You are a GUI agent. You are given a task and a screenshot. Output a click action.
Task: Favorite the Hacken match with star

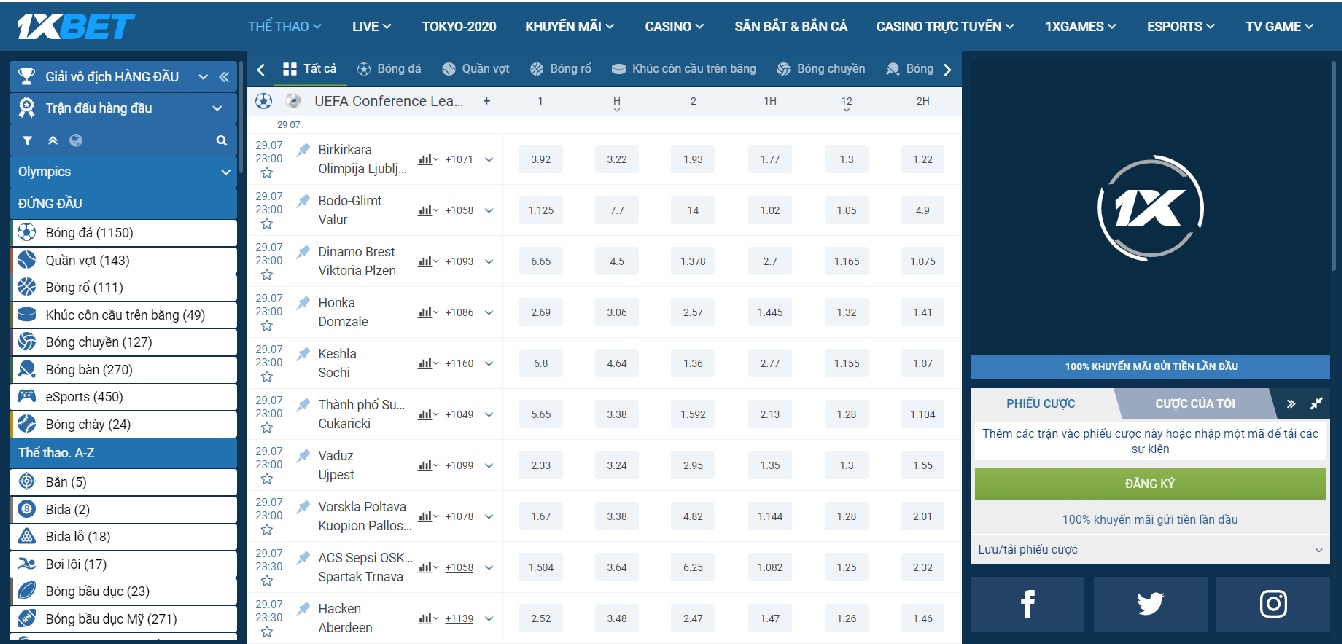click(x=267, y=632)
